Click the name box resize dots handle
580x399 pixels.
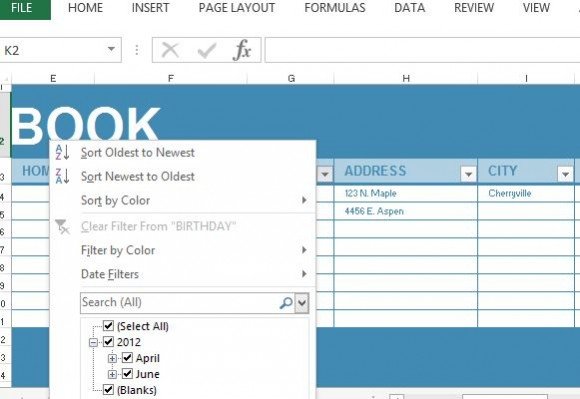point(137,50)
